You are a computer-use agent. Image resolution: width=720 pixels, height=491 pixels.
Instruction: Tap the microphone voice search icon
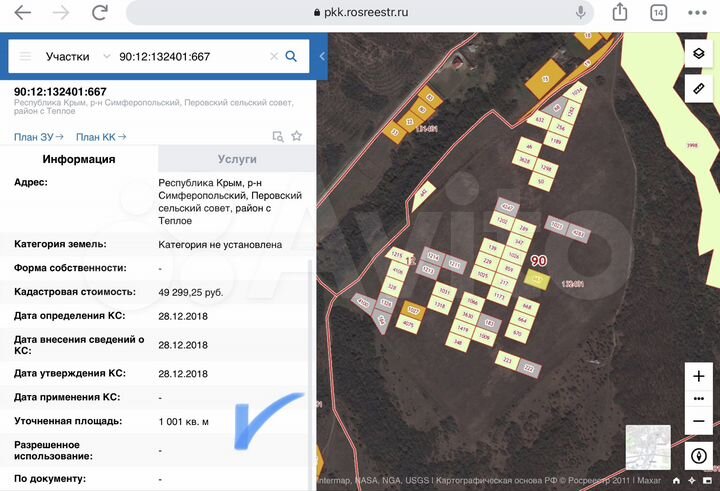580,12
